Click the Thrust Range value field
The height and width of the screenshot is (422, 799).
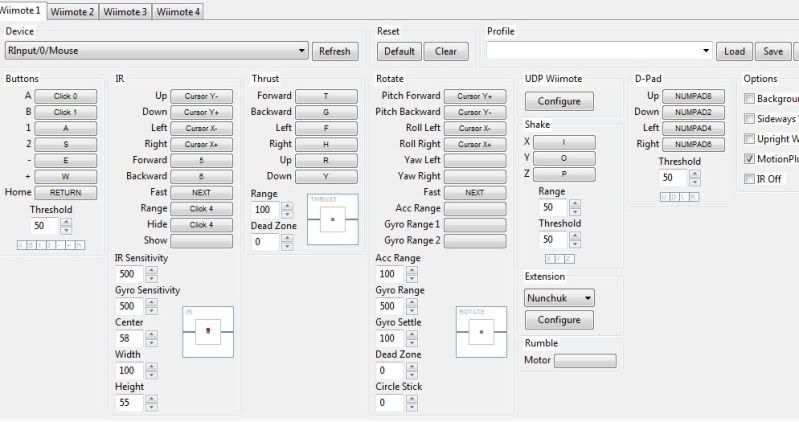266,209
